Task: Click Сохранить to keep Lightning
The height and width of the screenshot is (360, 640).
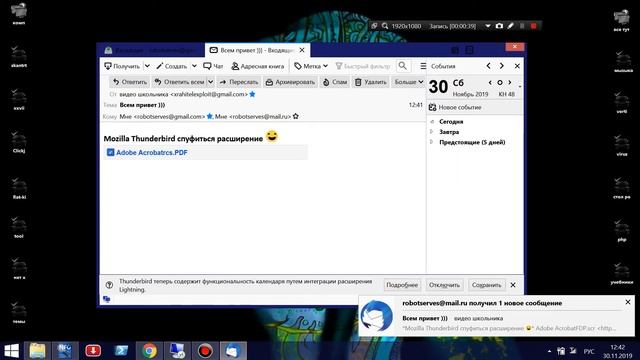Action: [487, 285]
